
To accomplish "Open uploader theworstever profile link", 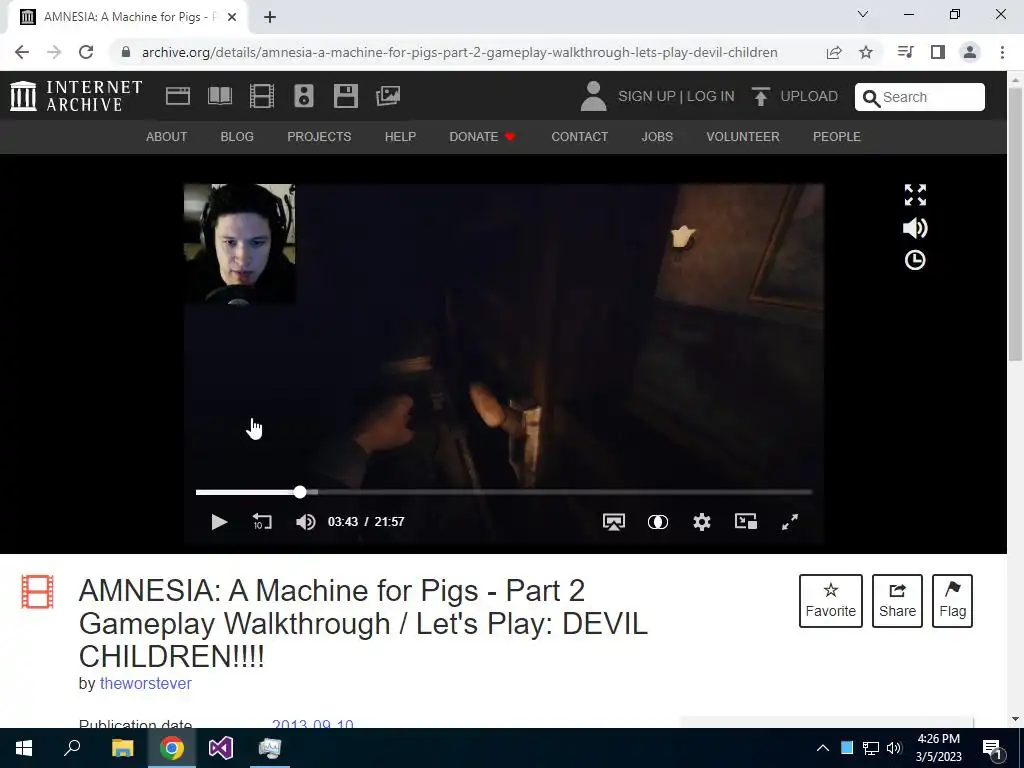I will tap(146, 684).
